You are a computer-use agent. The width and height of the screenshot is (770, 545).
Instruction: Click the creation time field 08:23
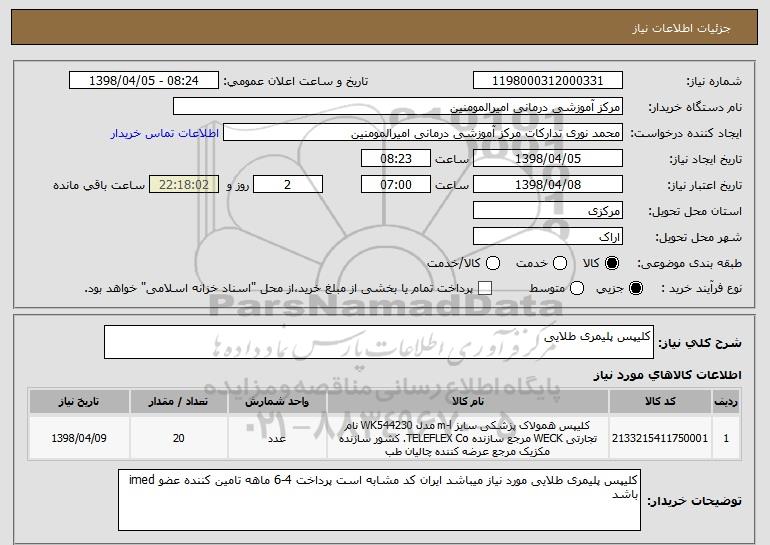point(396,159)
